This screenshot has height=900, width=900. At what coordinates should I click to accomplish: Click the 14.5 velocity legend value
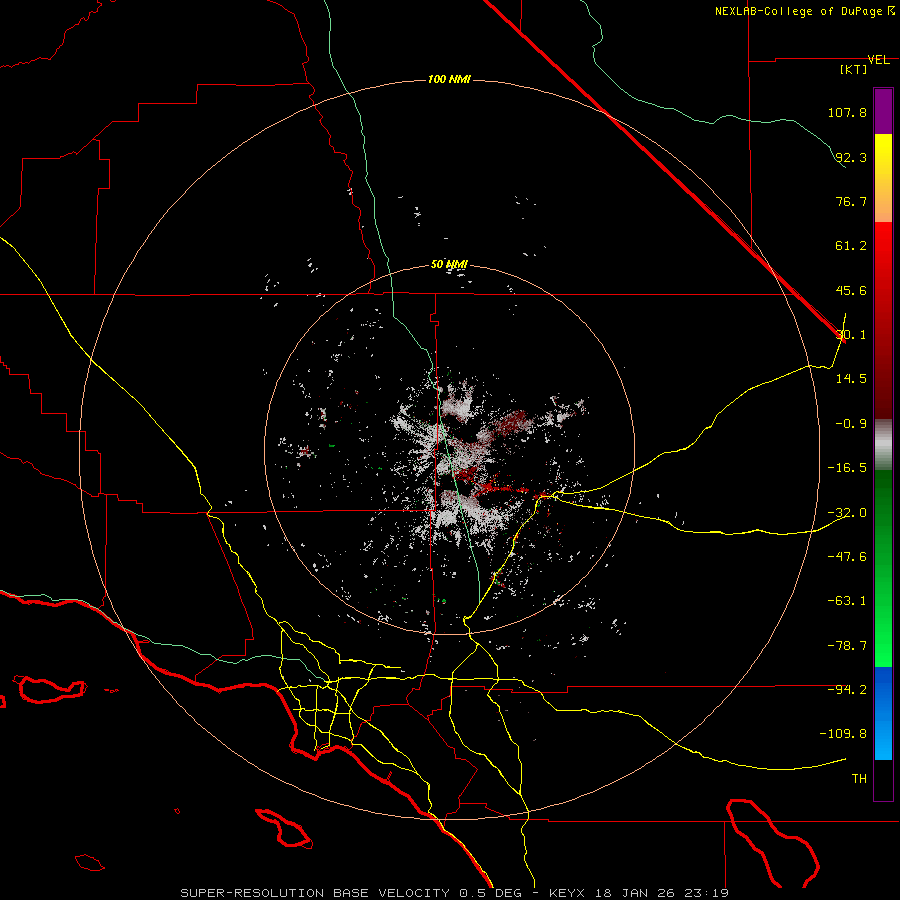[851, 379]
